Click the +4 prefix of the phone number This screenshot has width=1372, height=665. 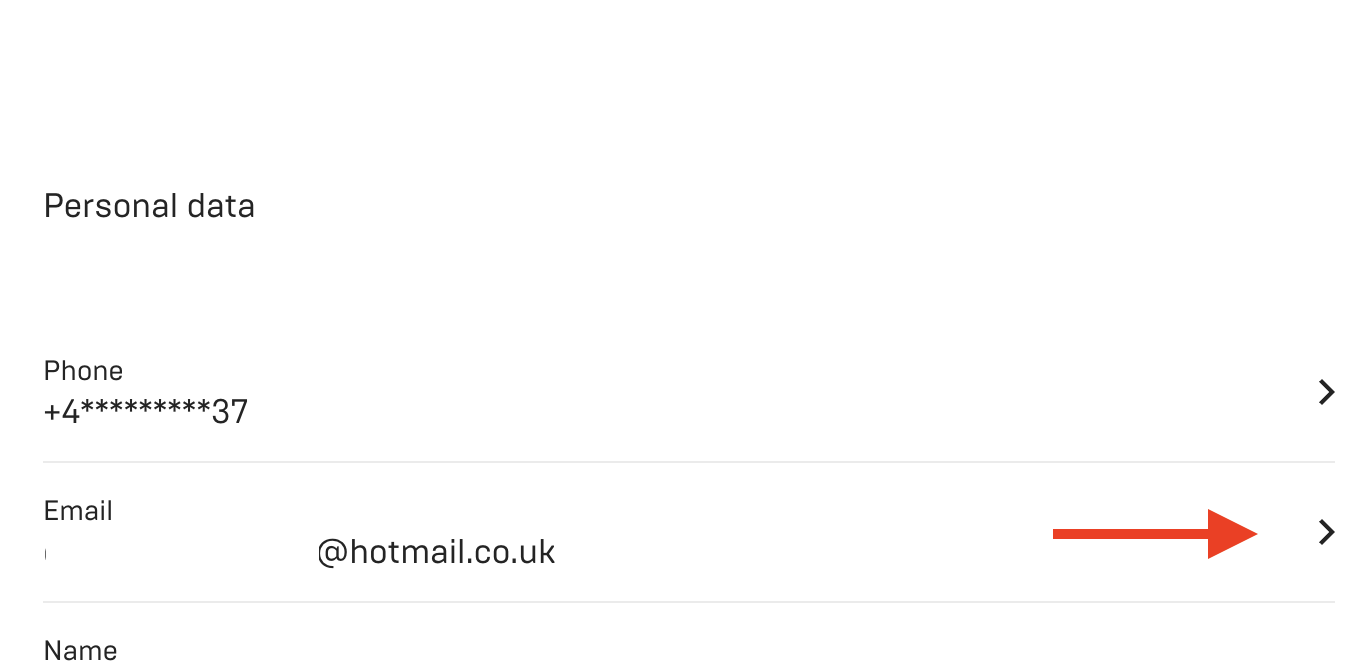tap(62, 412)
